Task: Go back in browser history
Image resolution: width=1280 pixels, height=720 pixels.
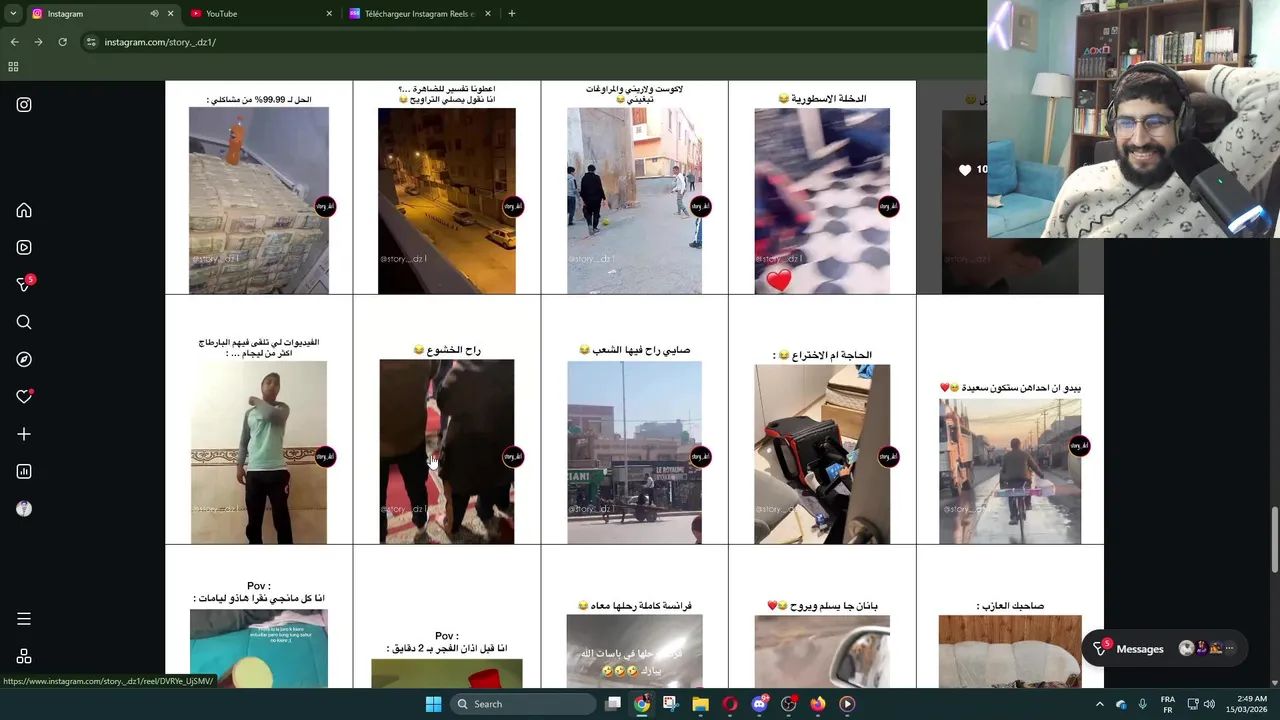Action: [14, 42]
